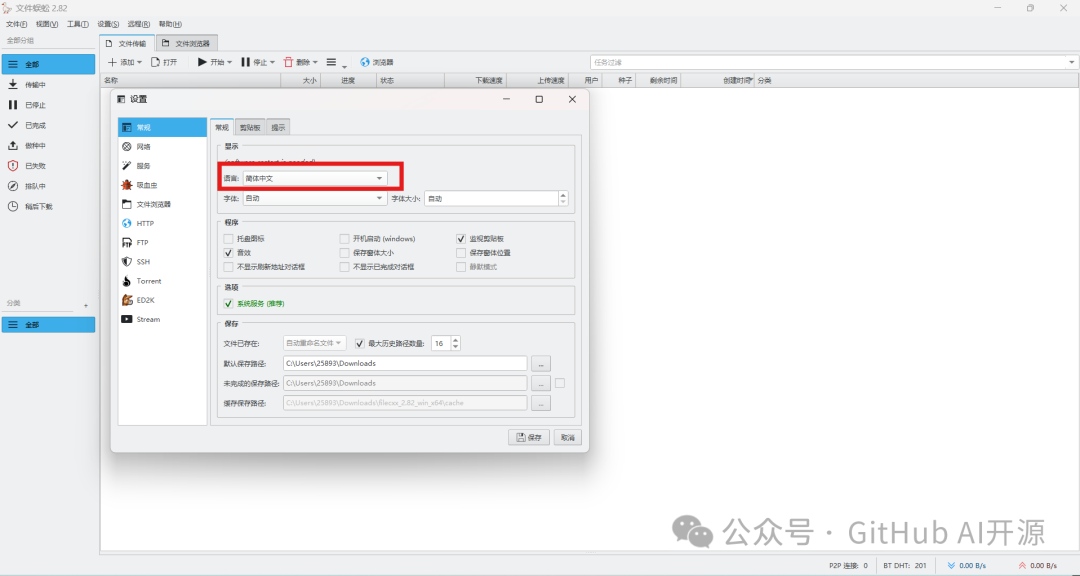
Task: Open the 语言 dropdown showing 简体中文
Action: pyautogui.click(x=315, y=178)
